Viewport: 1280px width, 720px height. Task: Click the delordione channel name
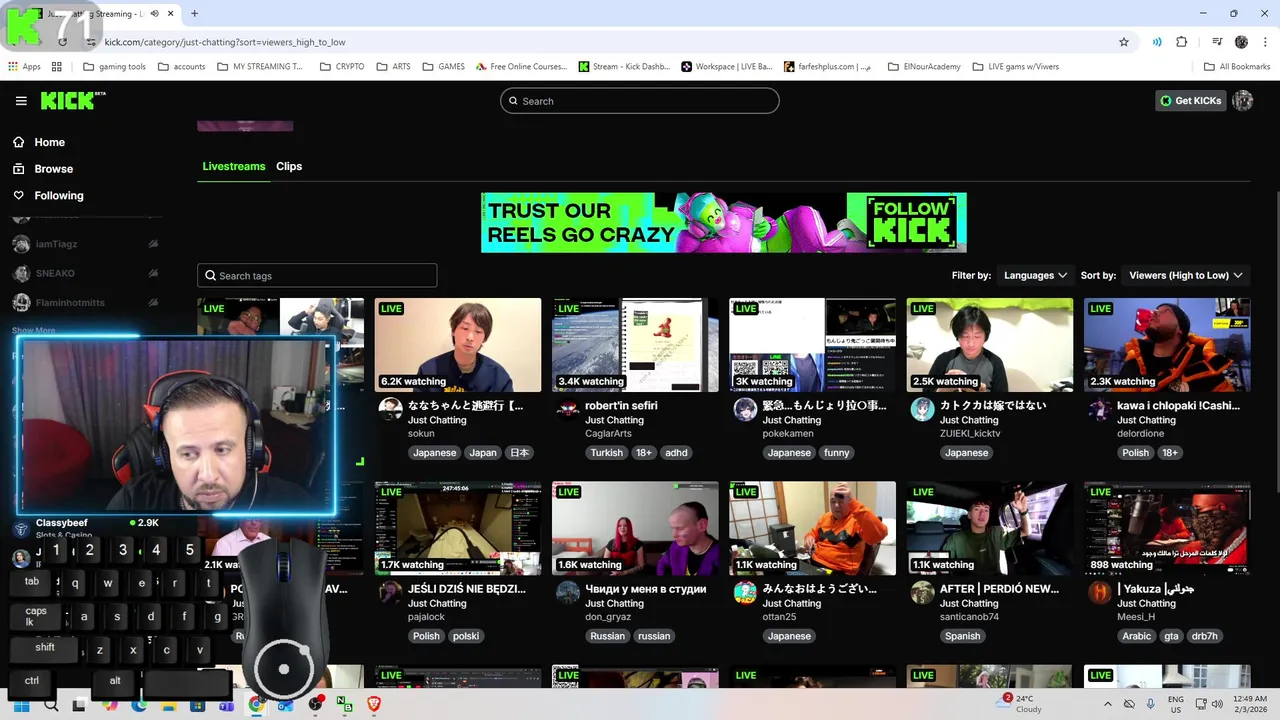pos(1142,434)
